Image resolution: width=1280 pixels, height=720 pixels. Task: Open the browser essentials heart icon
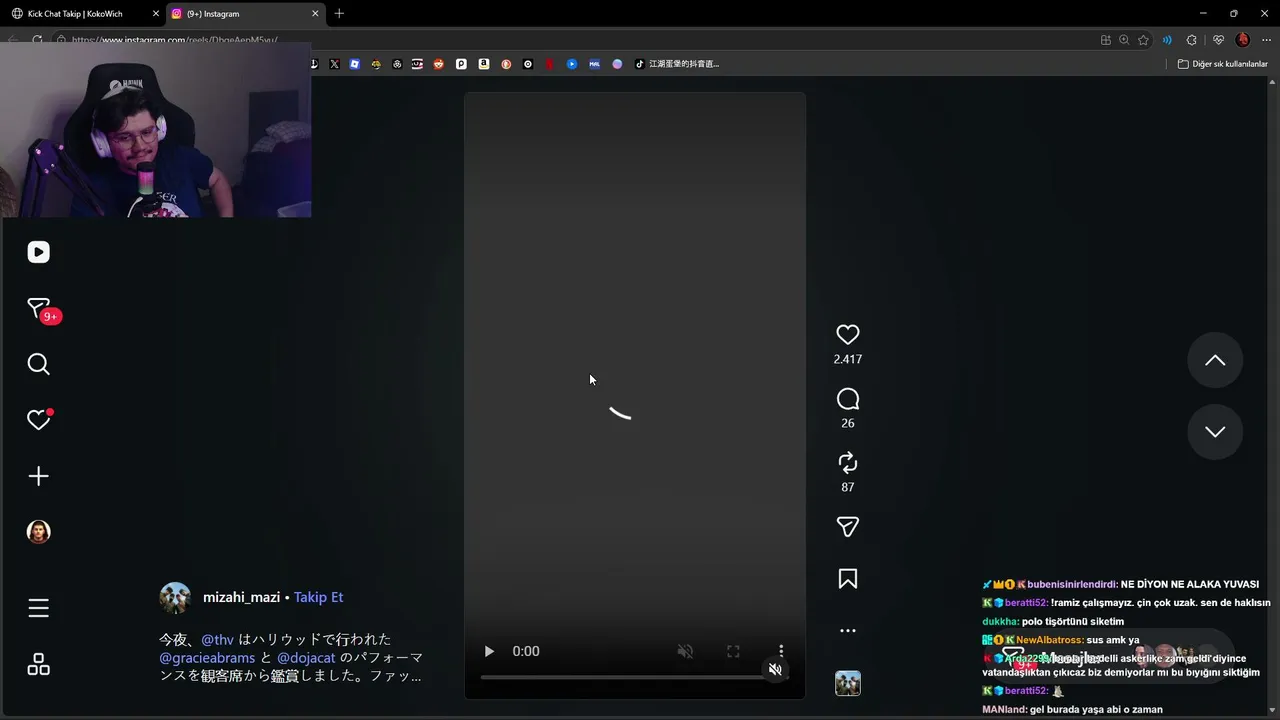1218,40
